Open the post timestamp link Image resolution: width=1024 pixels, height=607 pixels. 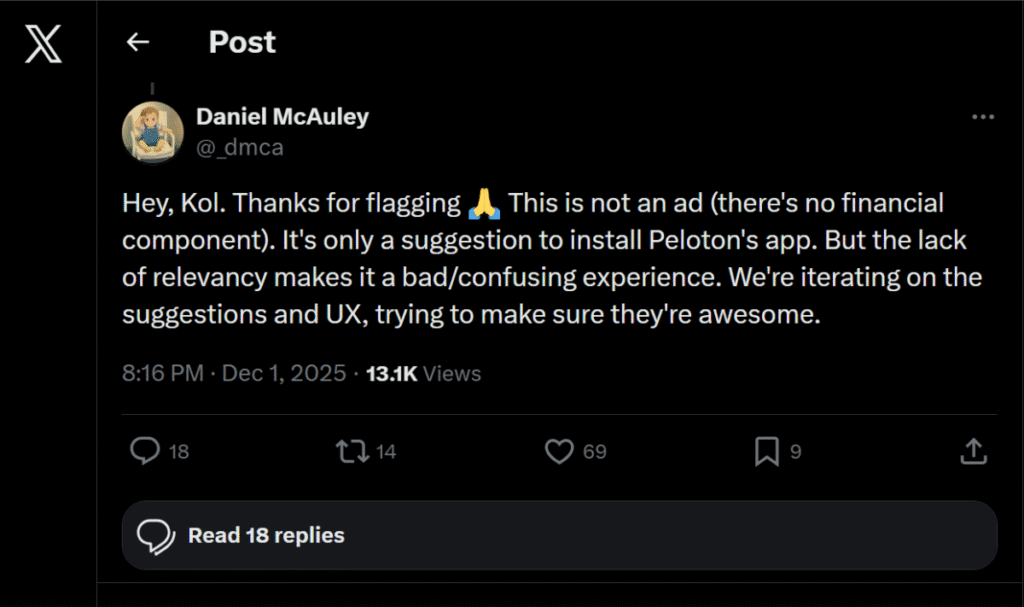click(229, 373)
